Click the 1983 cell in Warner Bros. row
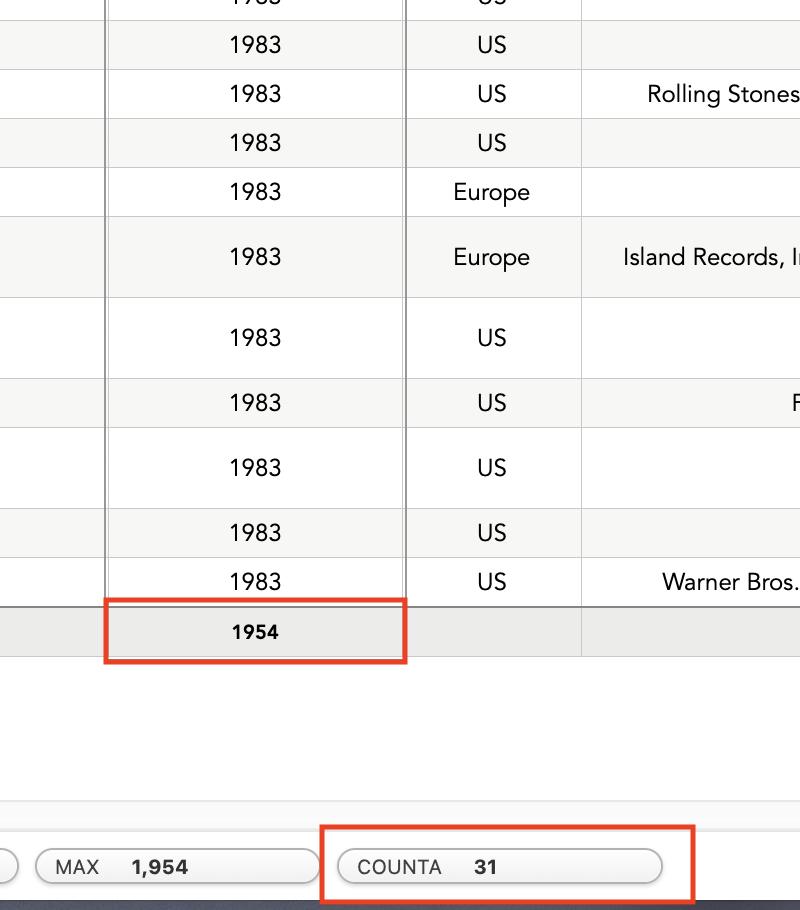The width and height of the screenshot is (800, 910). [255, 582]
